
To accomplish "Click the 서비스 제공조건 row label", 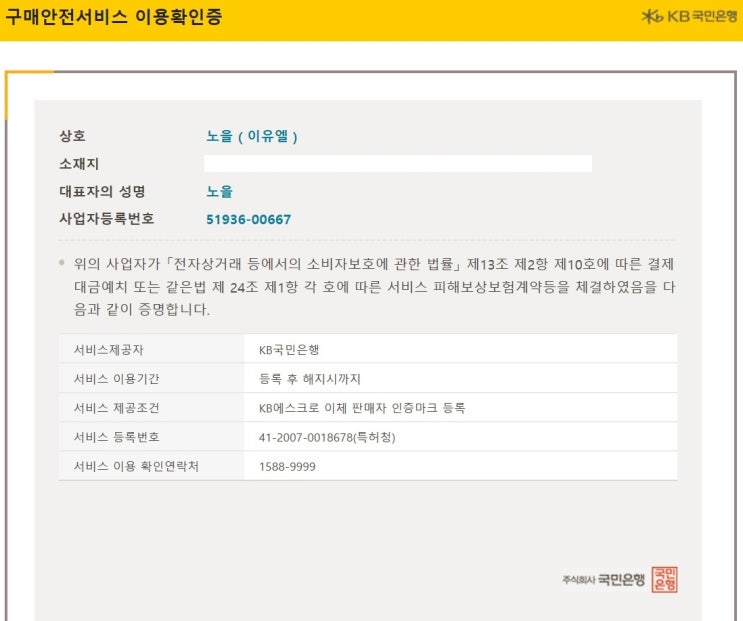I will click(117, 408).
